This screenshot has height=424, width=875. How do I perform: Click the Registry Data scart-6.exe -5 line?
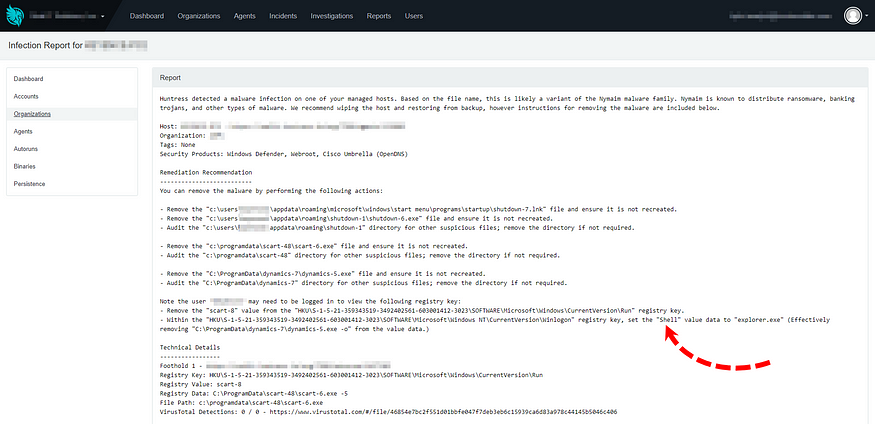pos(254,393)
